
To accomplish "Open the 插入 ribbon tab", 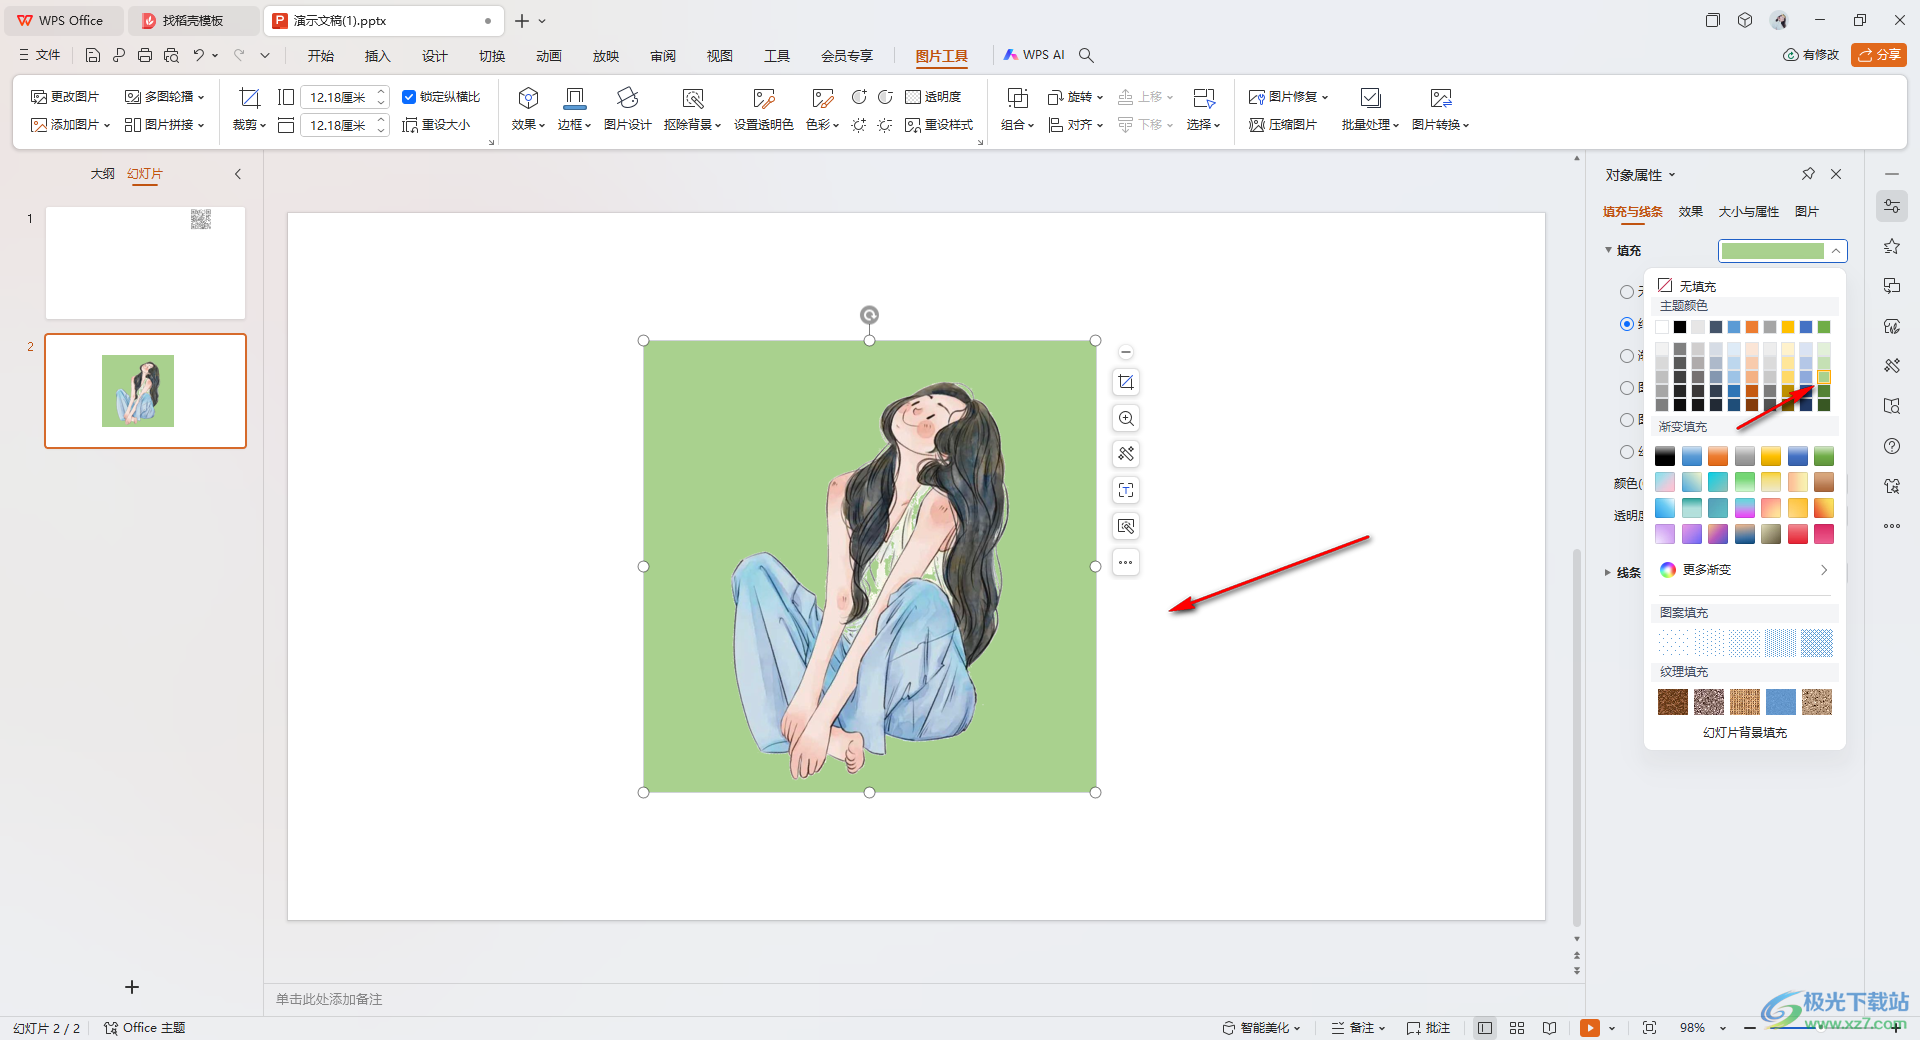I will pos(377,56).
